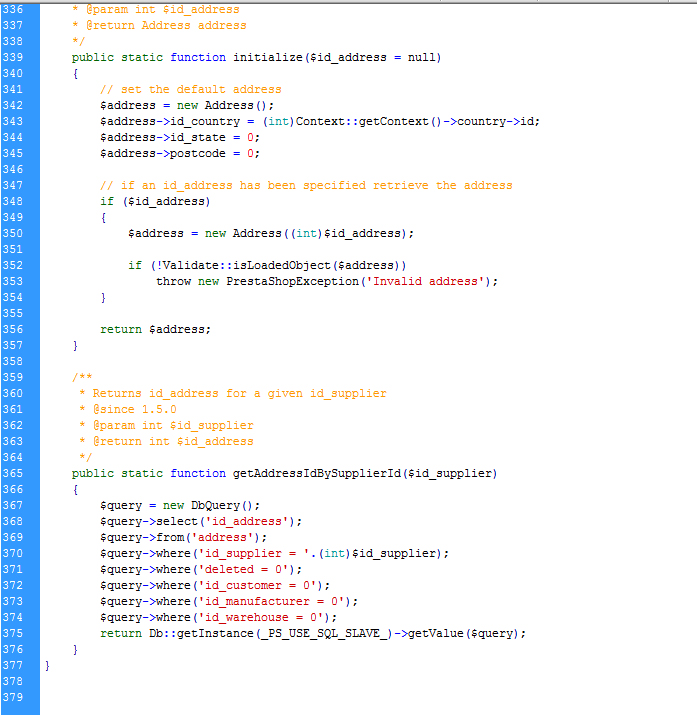Viewport: 697px width, 715px height.
Task: Click 'Validate::isLoadedObject' call
Action: point(247,265)
